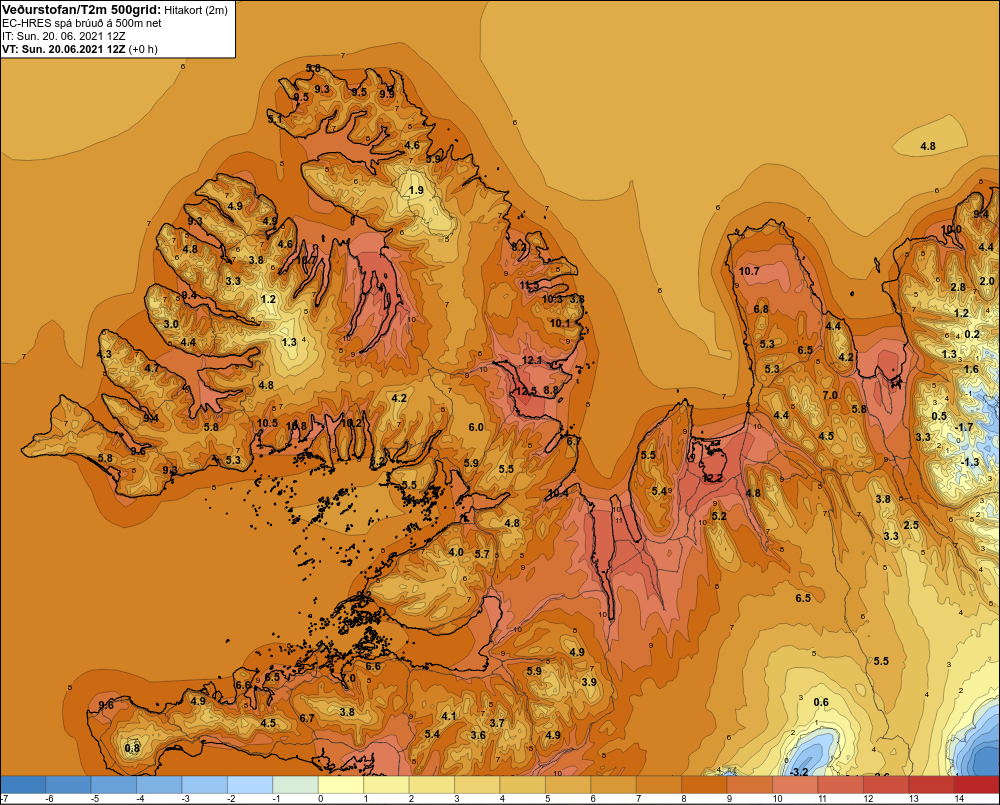
Task: Click the 0.2 temperature label
Action: point(972,334)
